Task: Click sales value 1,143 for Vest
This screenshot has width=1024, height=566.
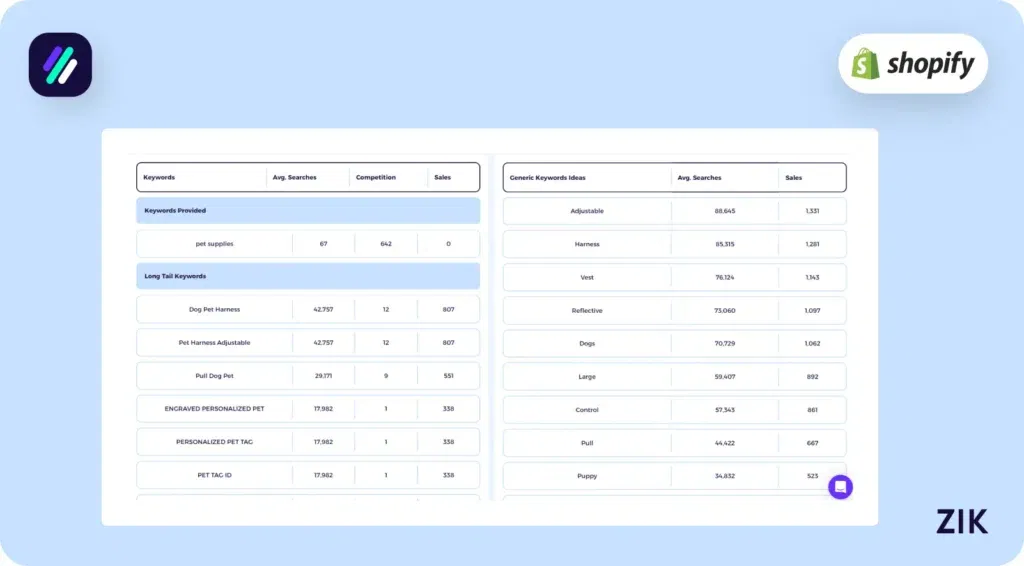Action: point(812,277)
